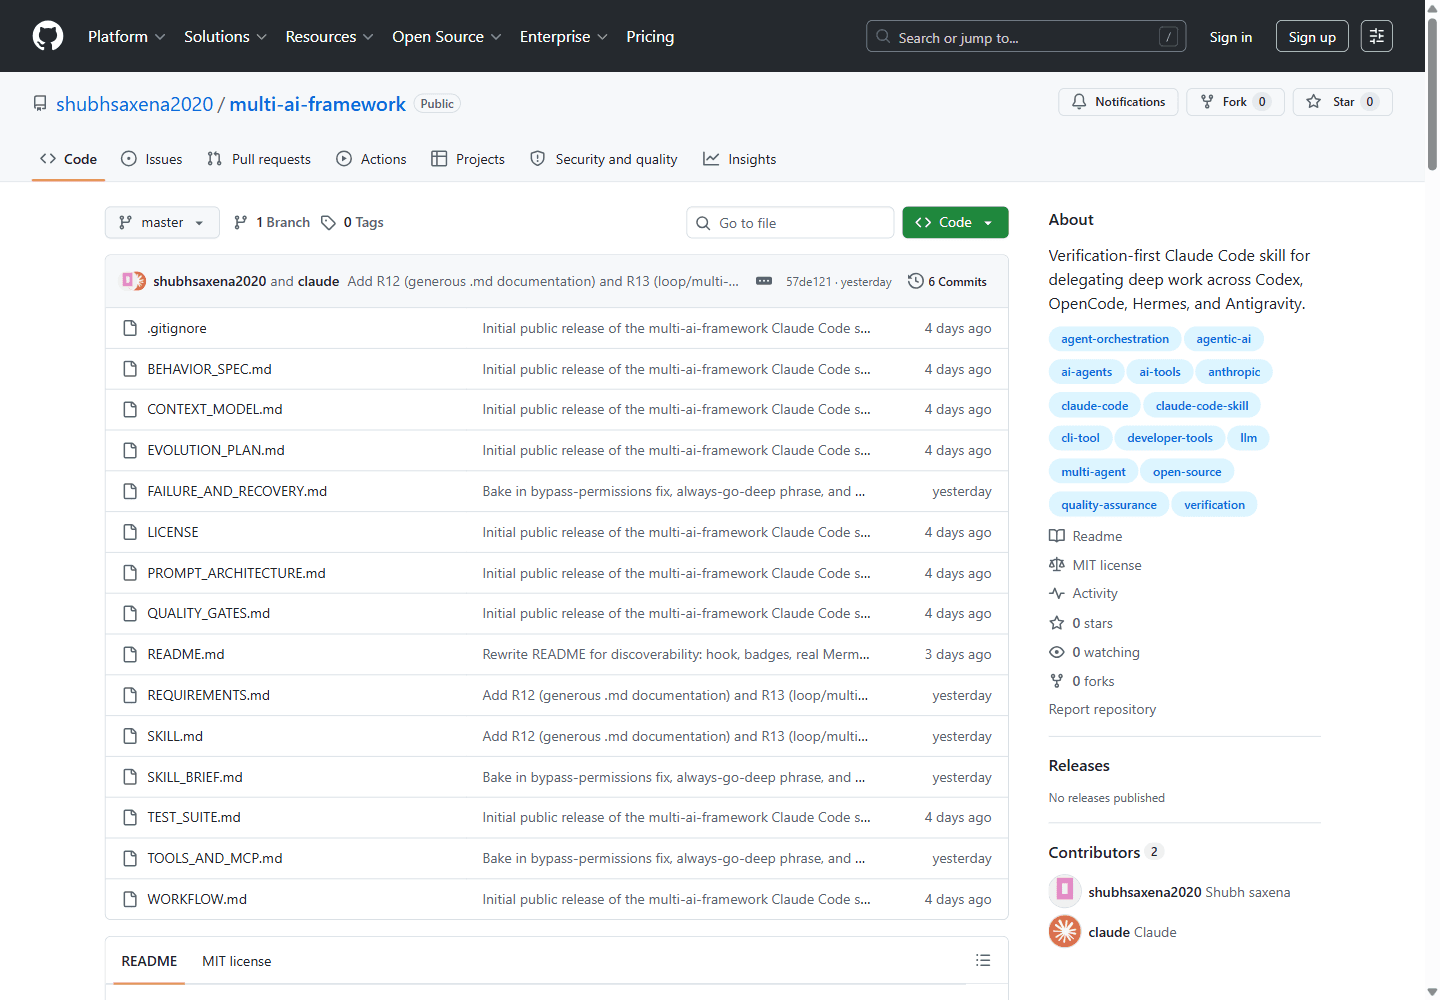View 0 watching link
This screenshot has height=1000, width=1440.
(1094, 652)
